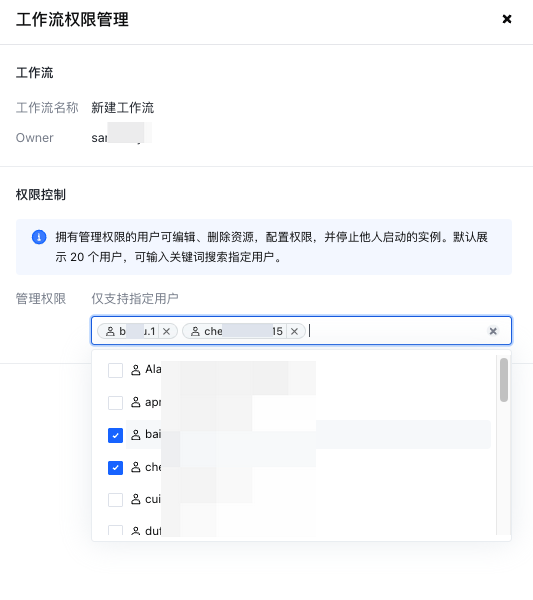Click into the user search input field
Viewport: 533px width, 600px height.
(396, 331)
